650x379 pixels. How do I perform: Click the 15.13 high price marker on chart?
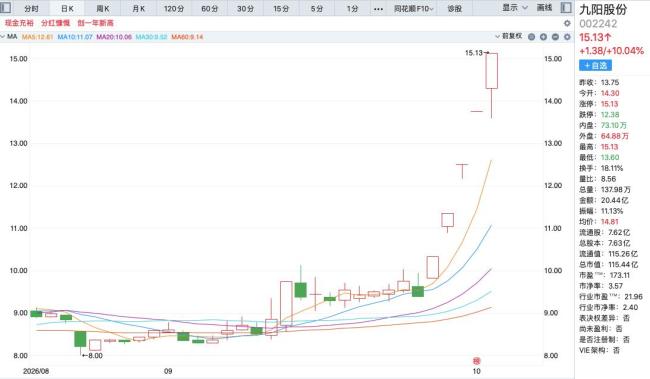[x=477, y=53]
